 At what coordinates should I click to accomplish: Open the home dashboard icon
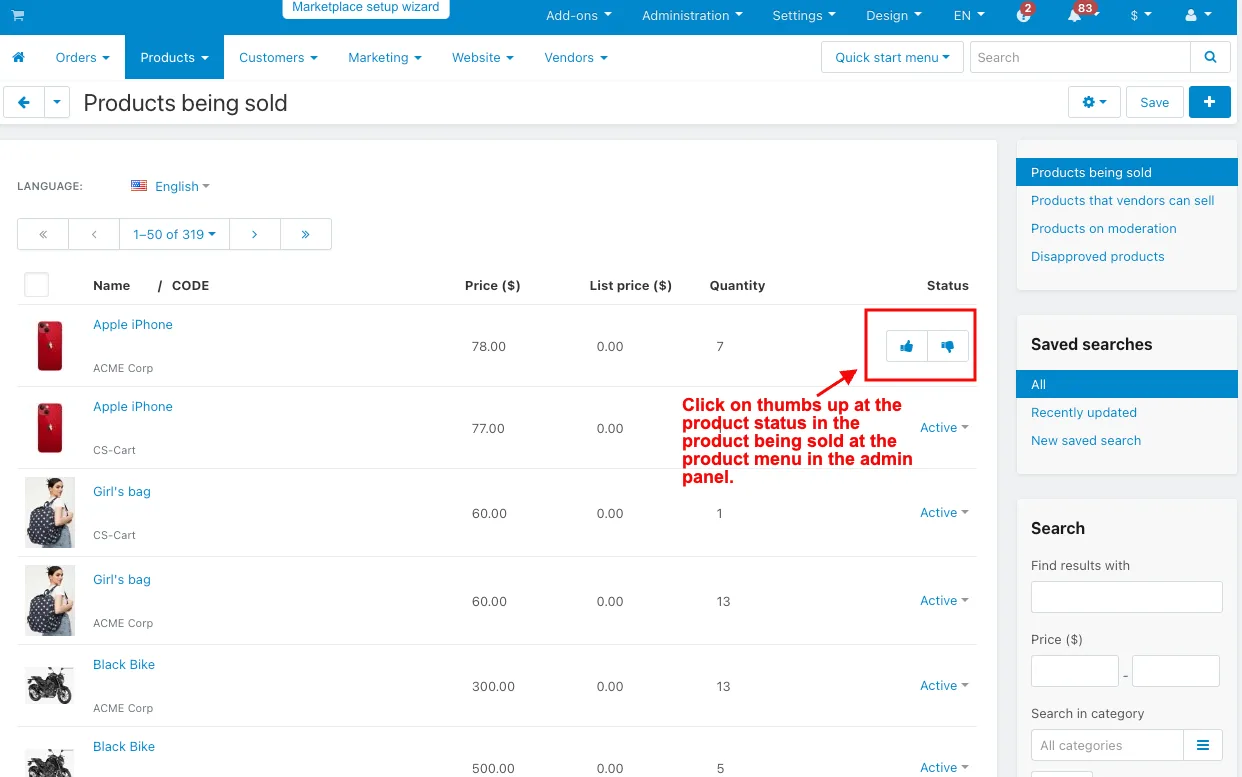pos(18,57)
